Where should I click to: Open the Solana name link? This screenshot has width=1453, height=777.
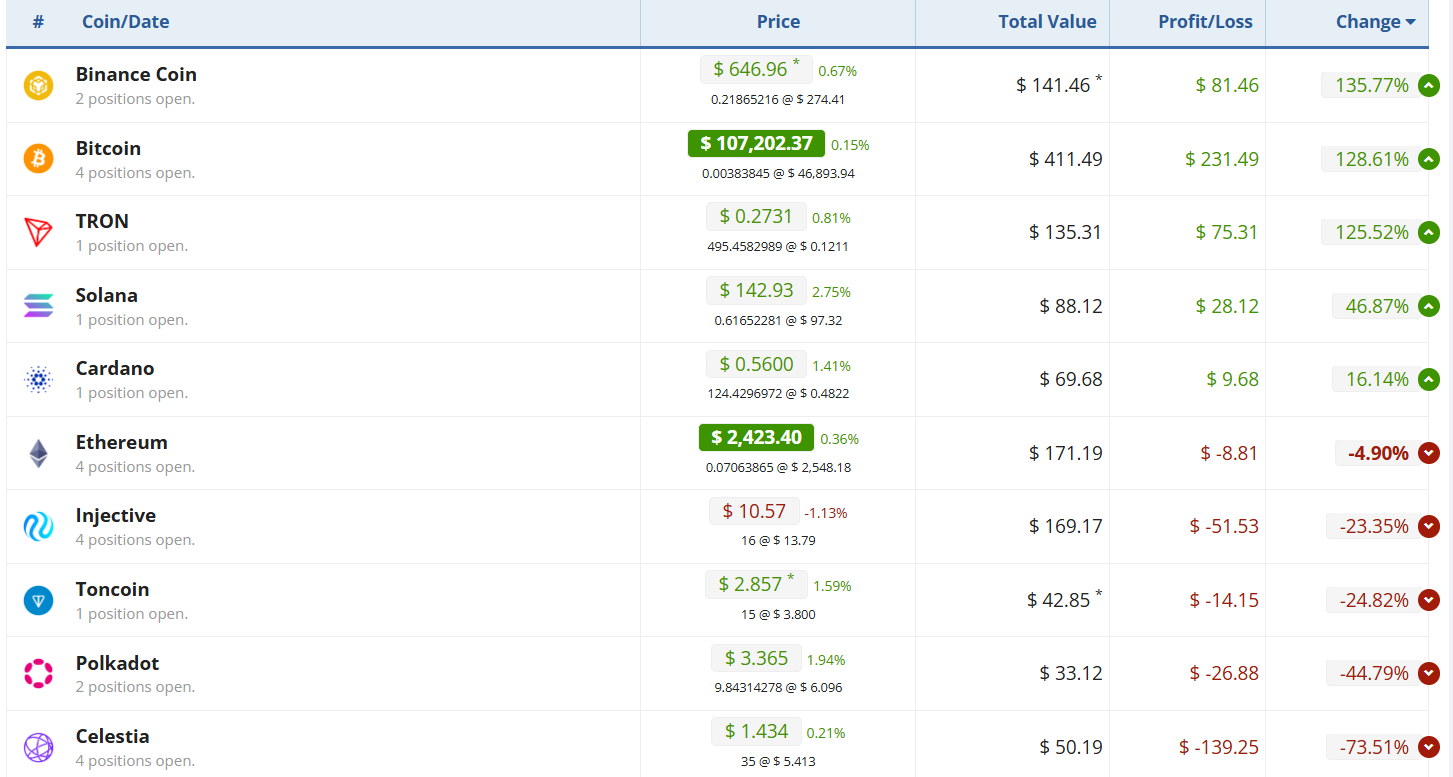(x=107, y=295)
